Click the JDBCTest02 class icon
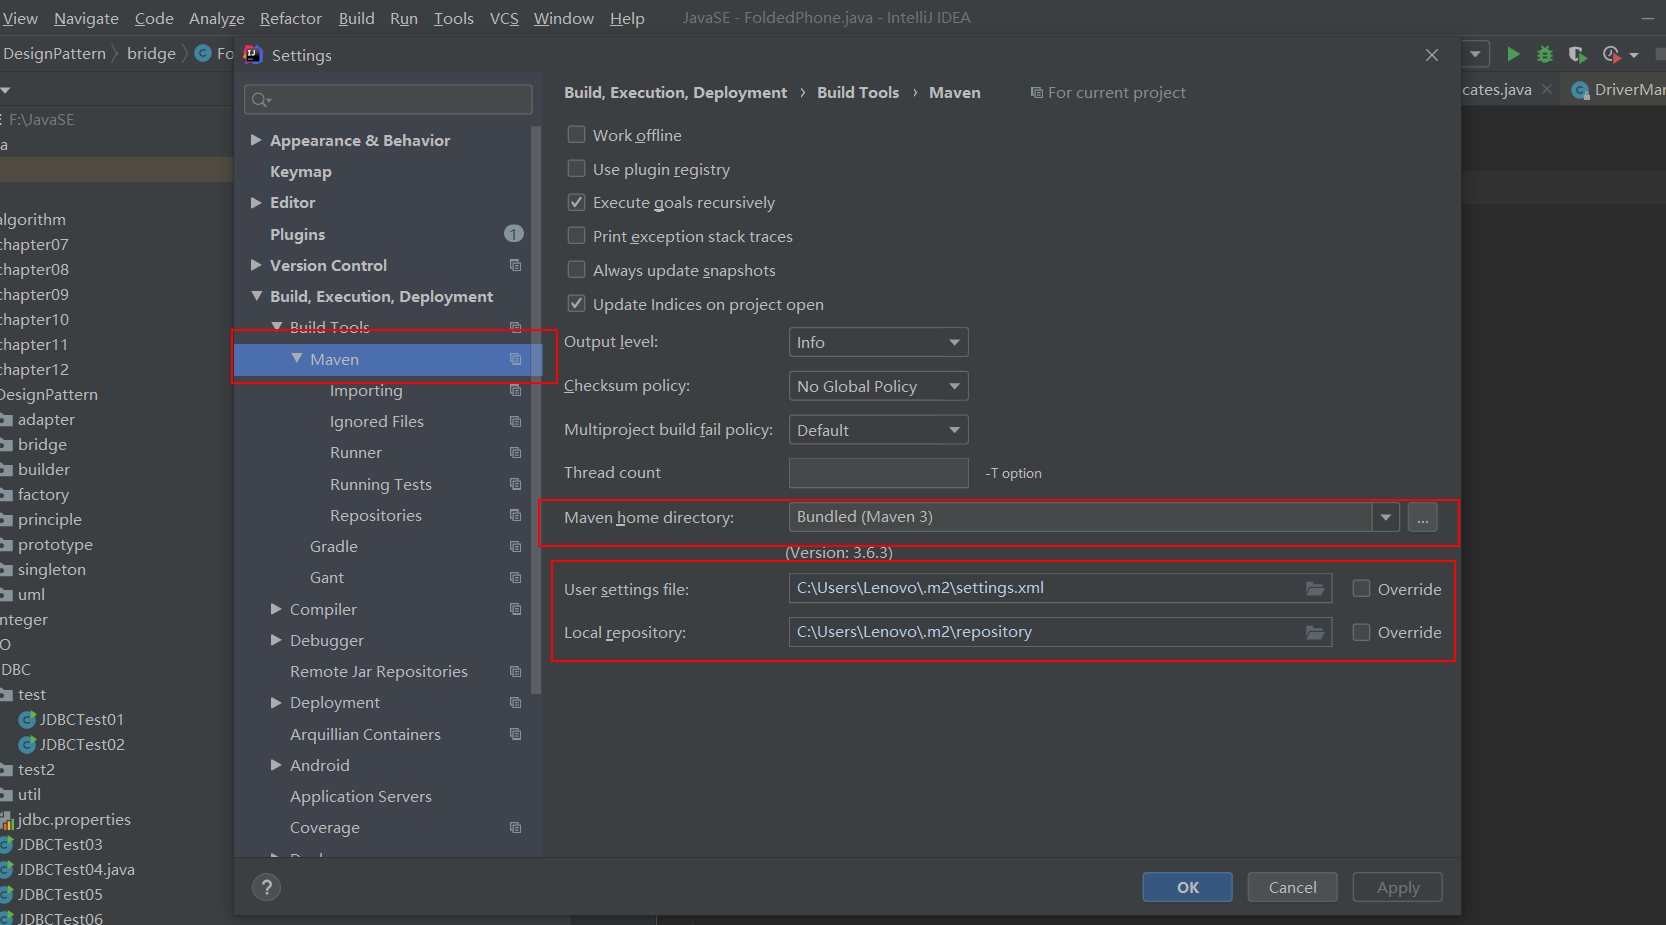The width and height of the screenshot is (1666, 925). tap(28, 744)
